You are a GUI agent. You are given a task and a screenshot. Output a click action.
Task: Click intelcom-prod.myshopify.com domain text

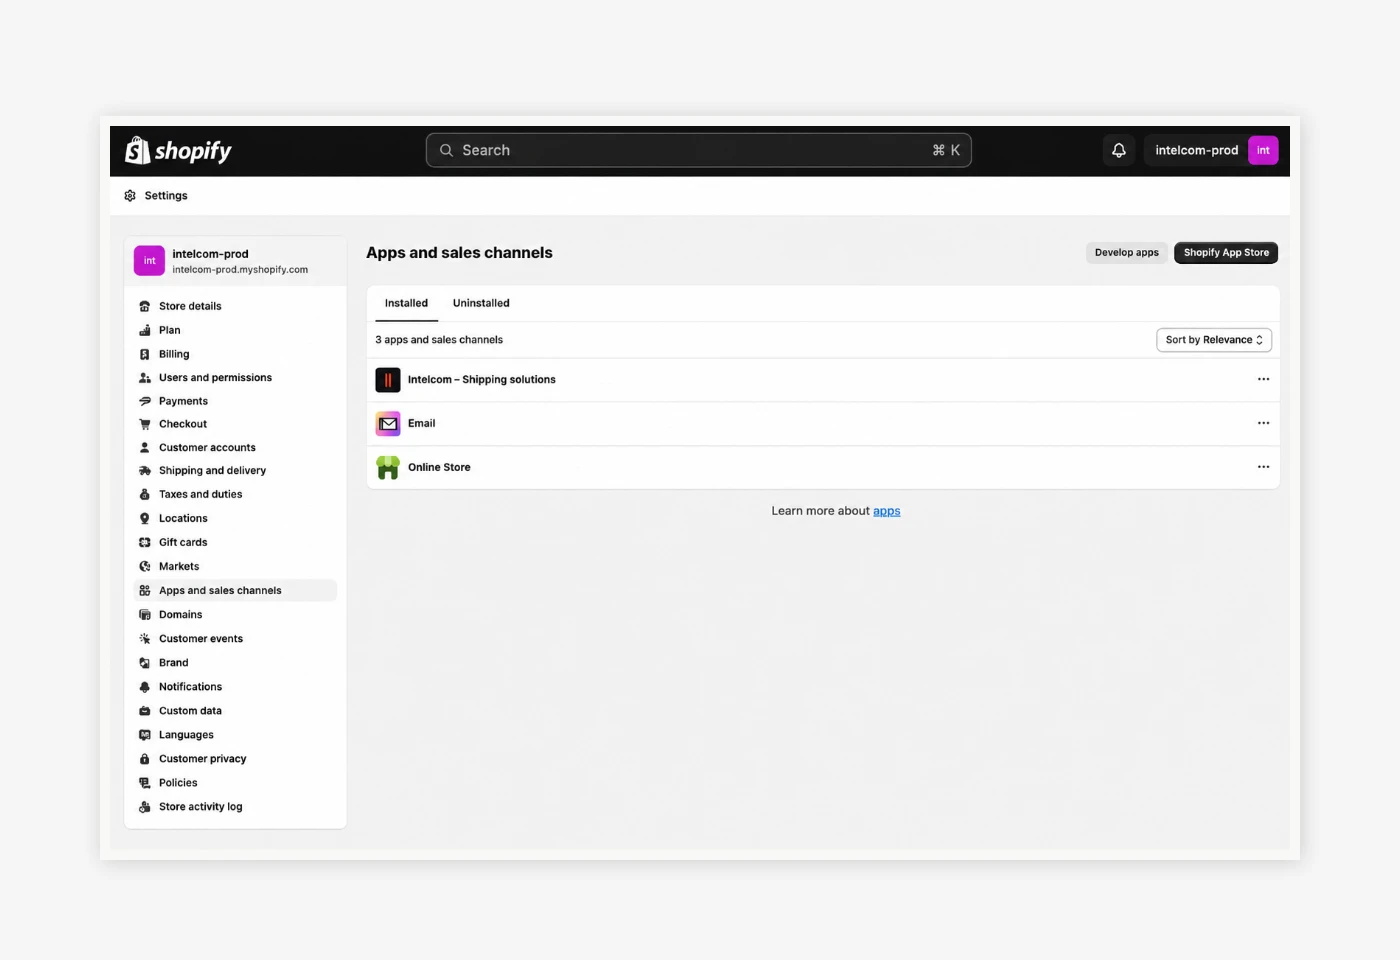coord(240,270)
